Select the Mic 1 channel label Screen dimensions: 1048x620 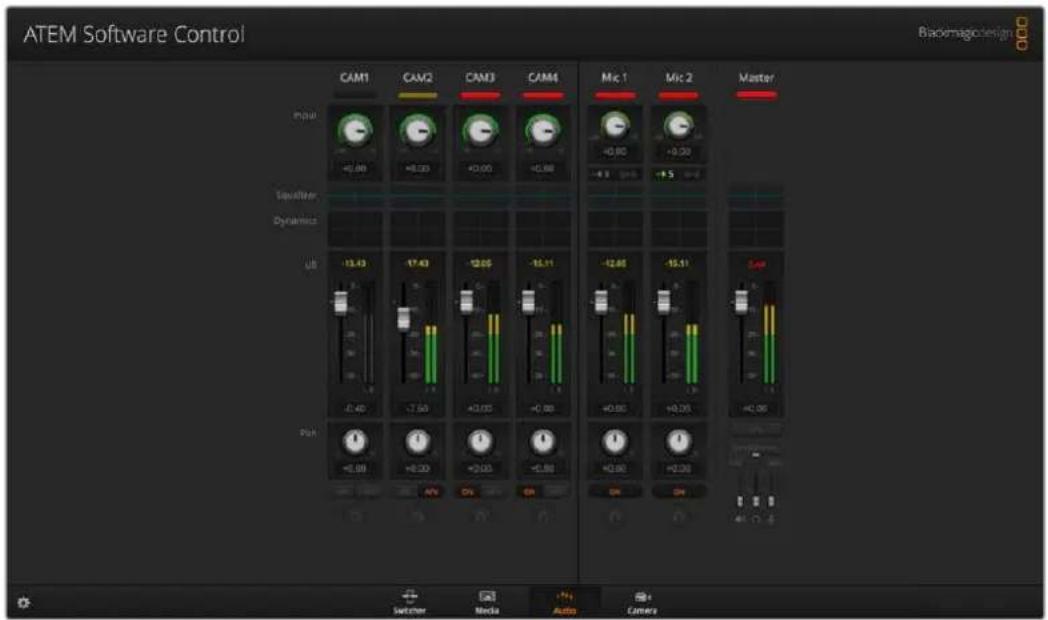pyautogui.click(x=614, y=78)
